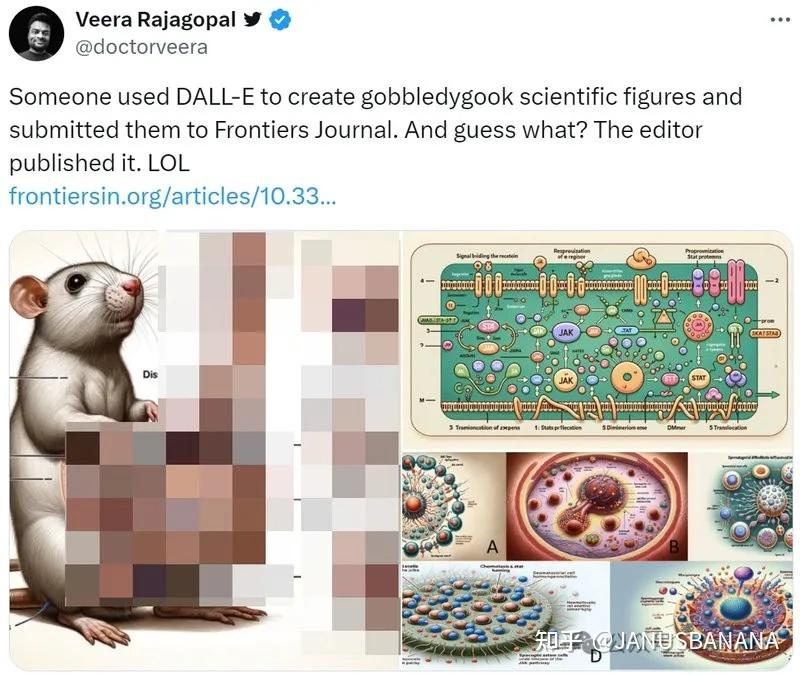
Task: Open the three-dot more options menu
Action: coord(780,20)
